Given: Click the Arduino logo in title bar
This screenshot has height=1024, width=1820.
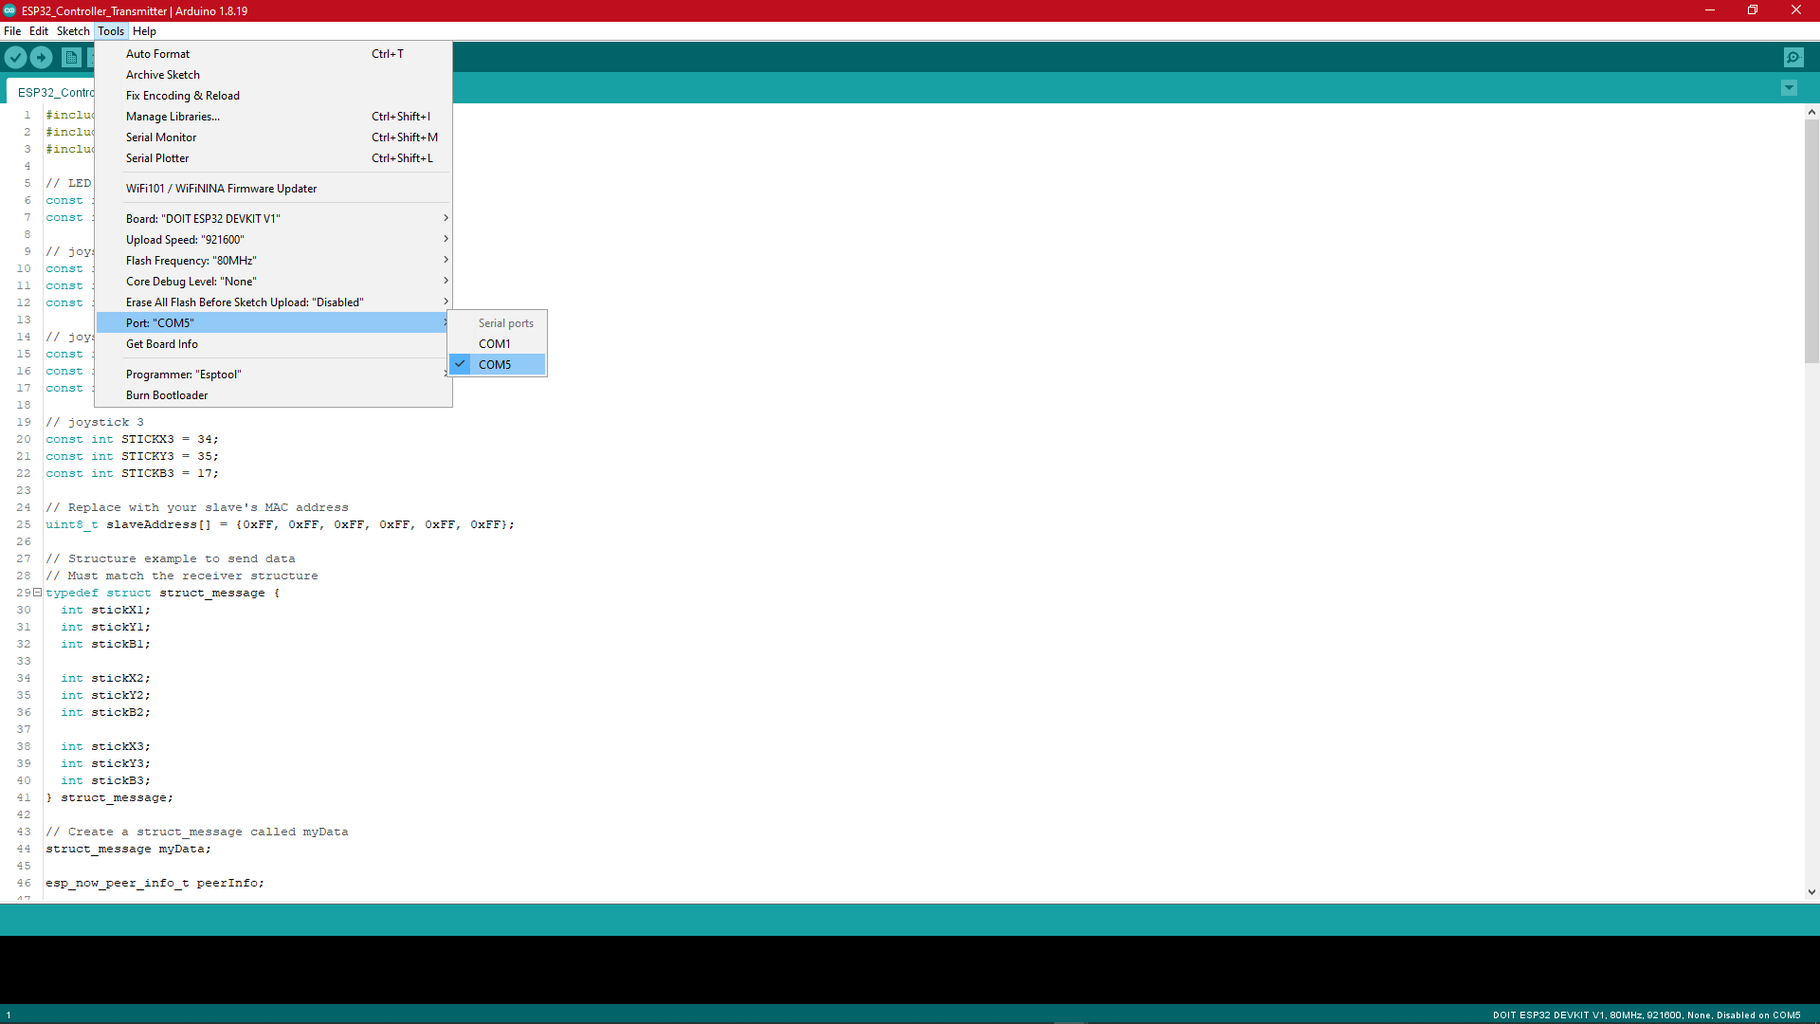Looking at the screenshot, I should pyautogui.click(x=10, y=10).
